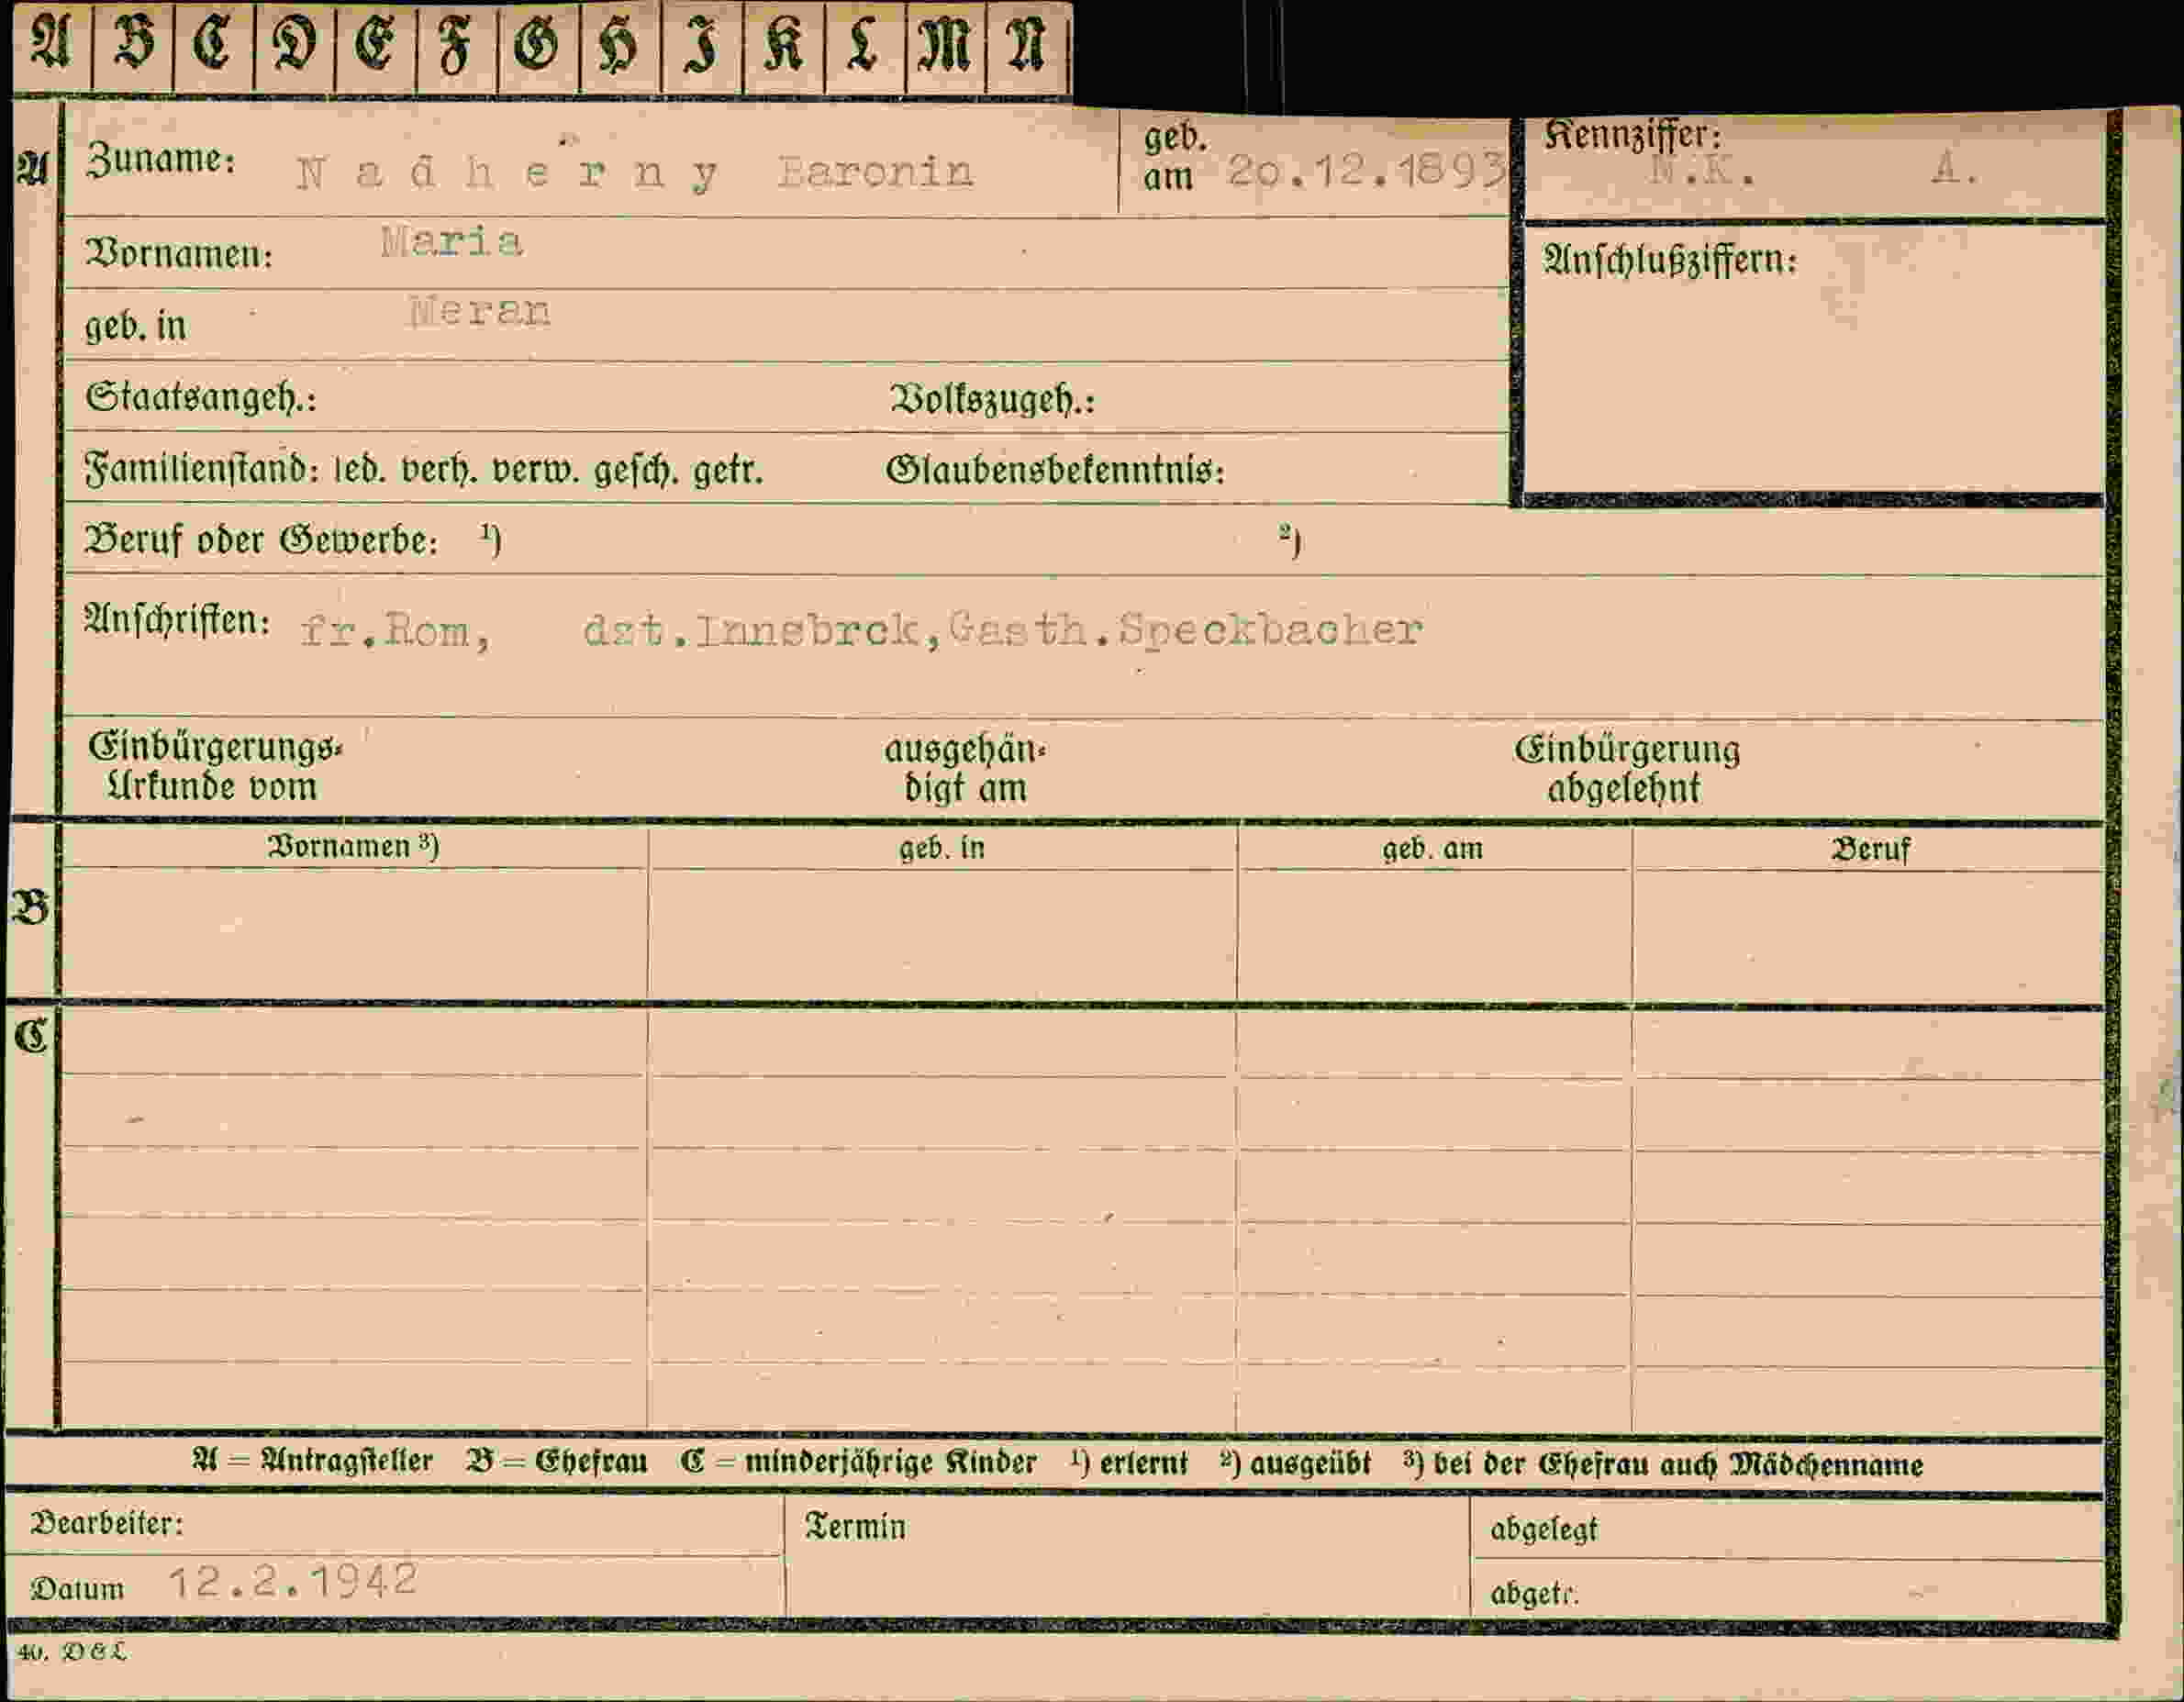The height and width of the screenshot is (1702, 2184).
Task: Select the index tab letter M
Action: 945,47
